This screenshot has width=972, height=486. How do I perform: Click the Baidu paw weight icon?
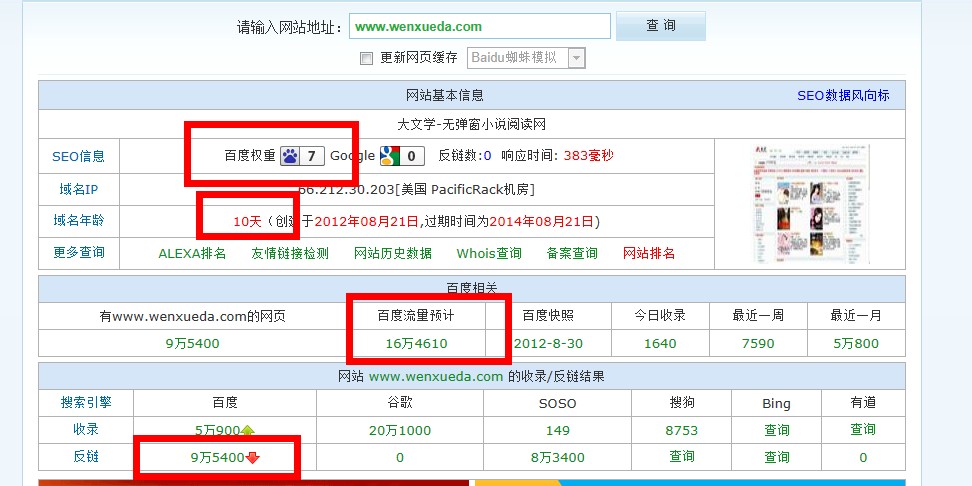290,156
